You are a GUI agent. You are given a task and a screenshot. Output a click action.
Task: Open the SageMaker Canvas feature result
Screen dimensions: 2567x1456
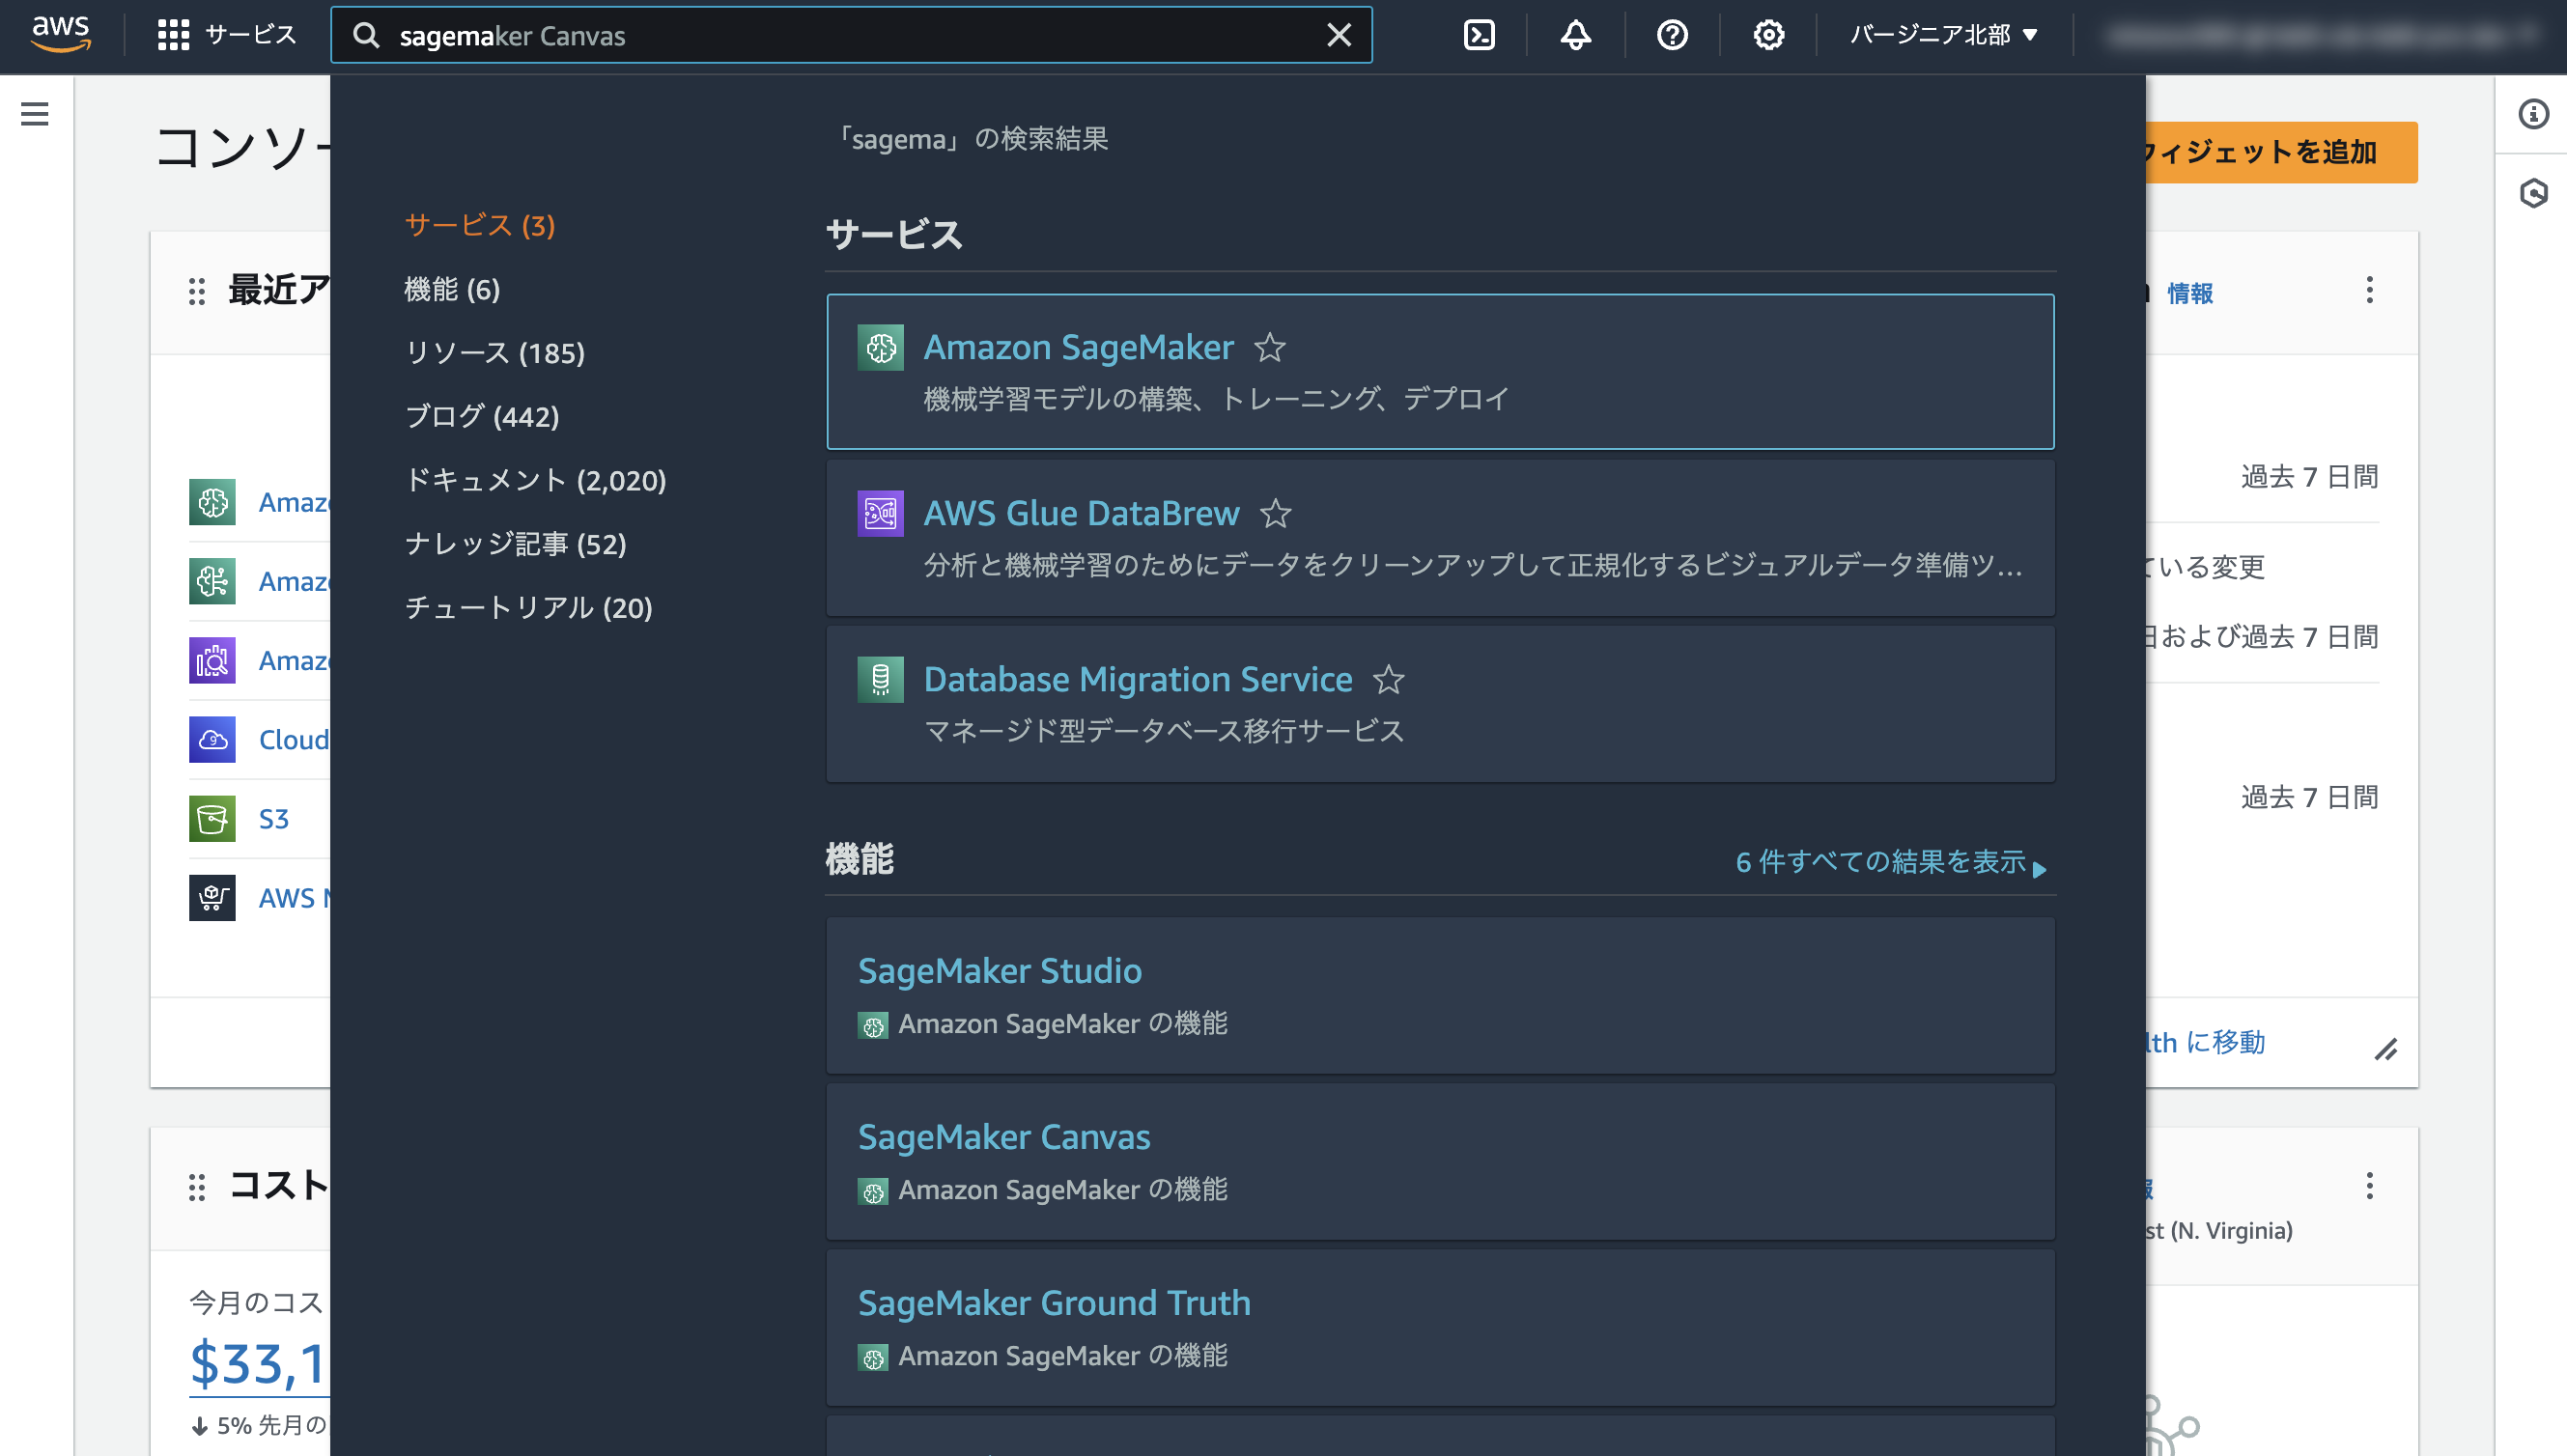point(1004,1137)
